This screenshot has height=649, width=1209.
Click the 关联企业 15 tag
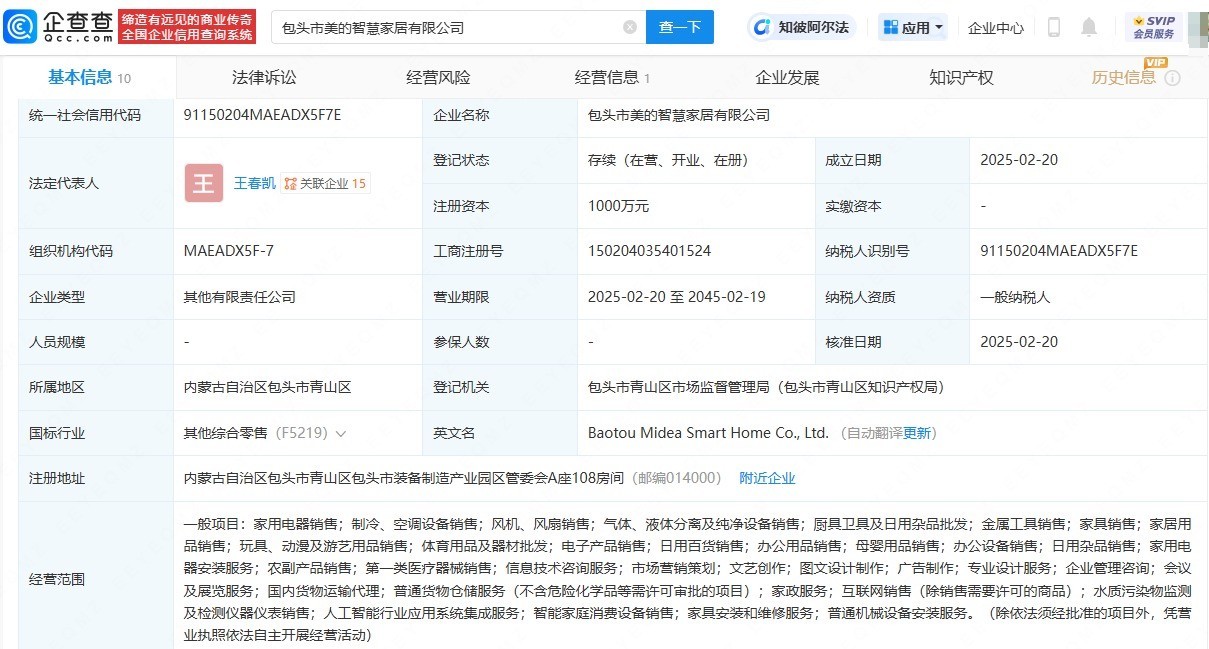coord(325,183)
